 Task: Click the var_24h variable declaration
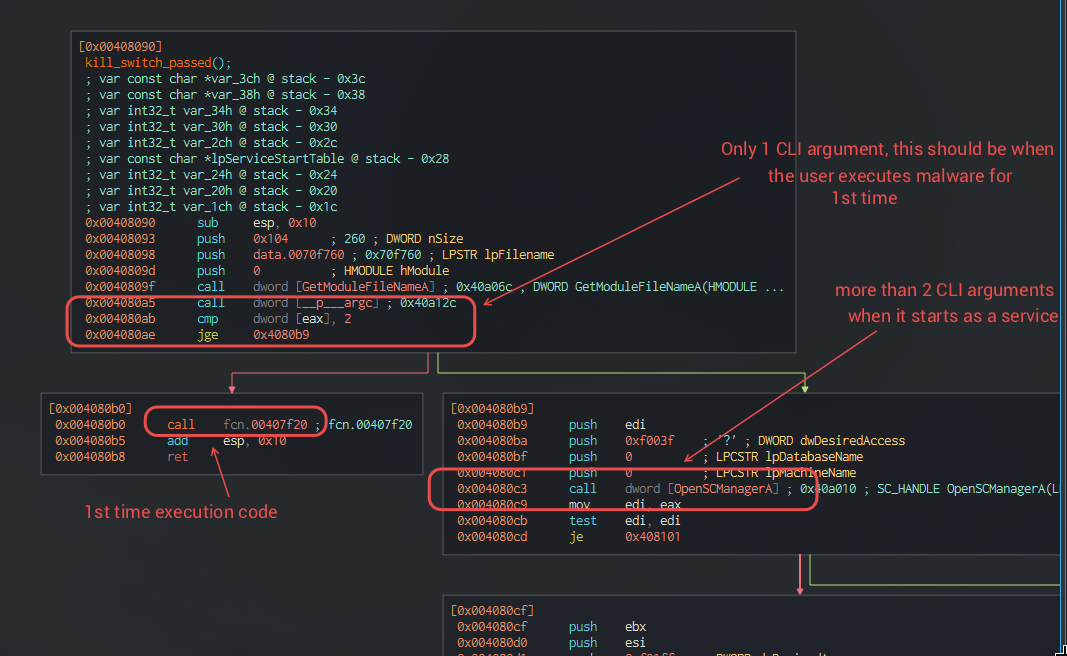(x=211, y=175)
